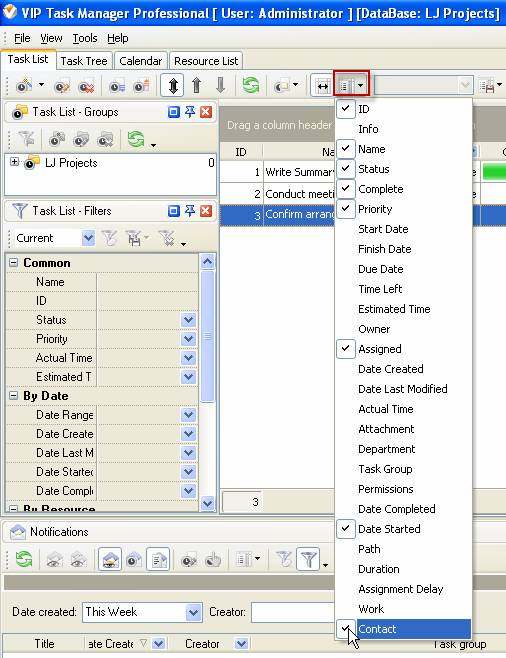
Task: Pin the Task List - Groups panel
Action: pyautogui.click(x=190, y=112)
